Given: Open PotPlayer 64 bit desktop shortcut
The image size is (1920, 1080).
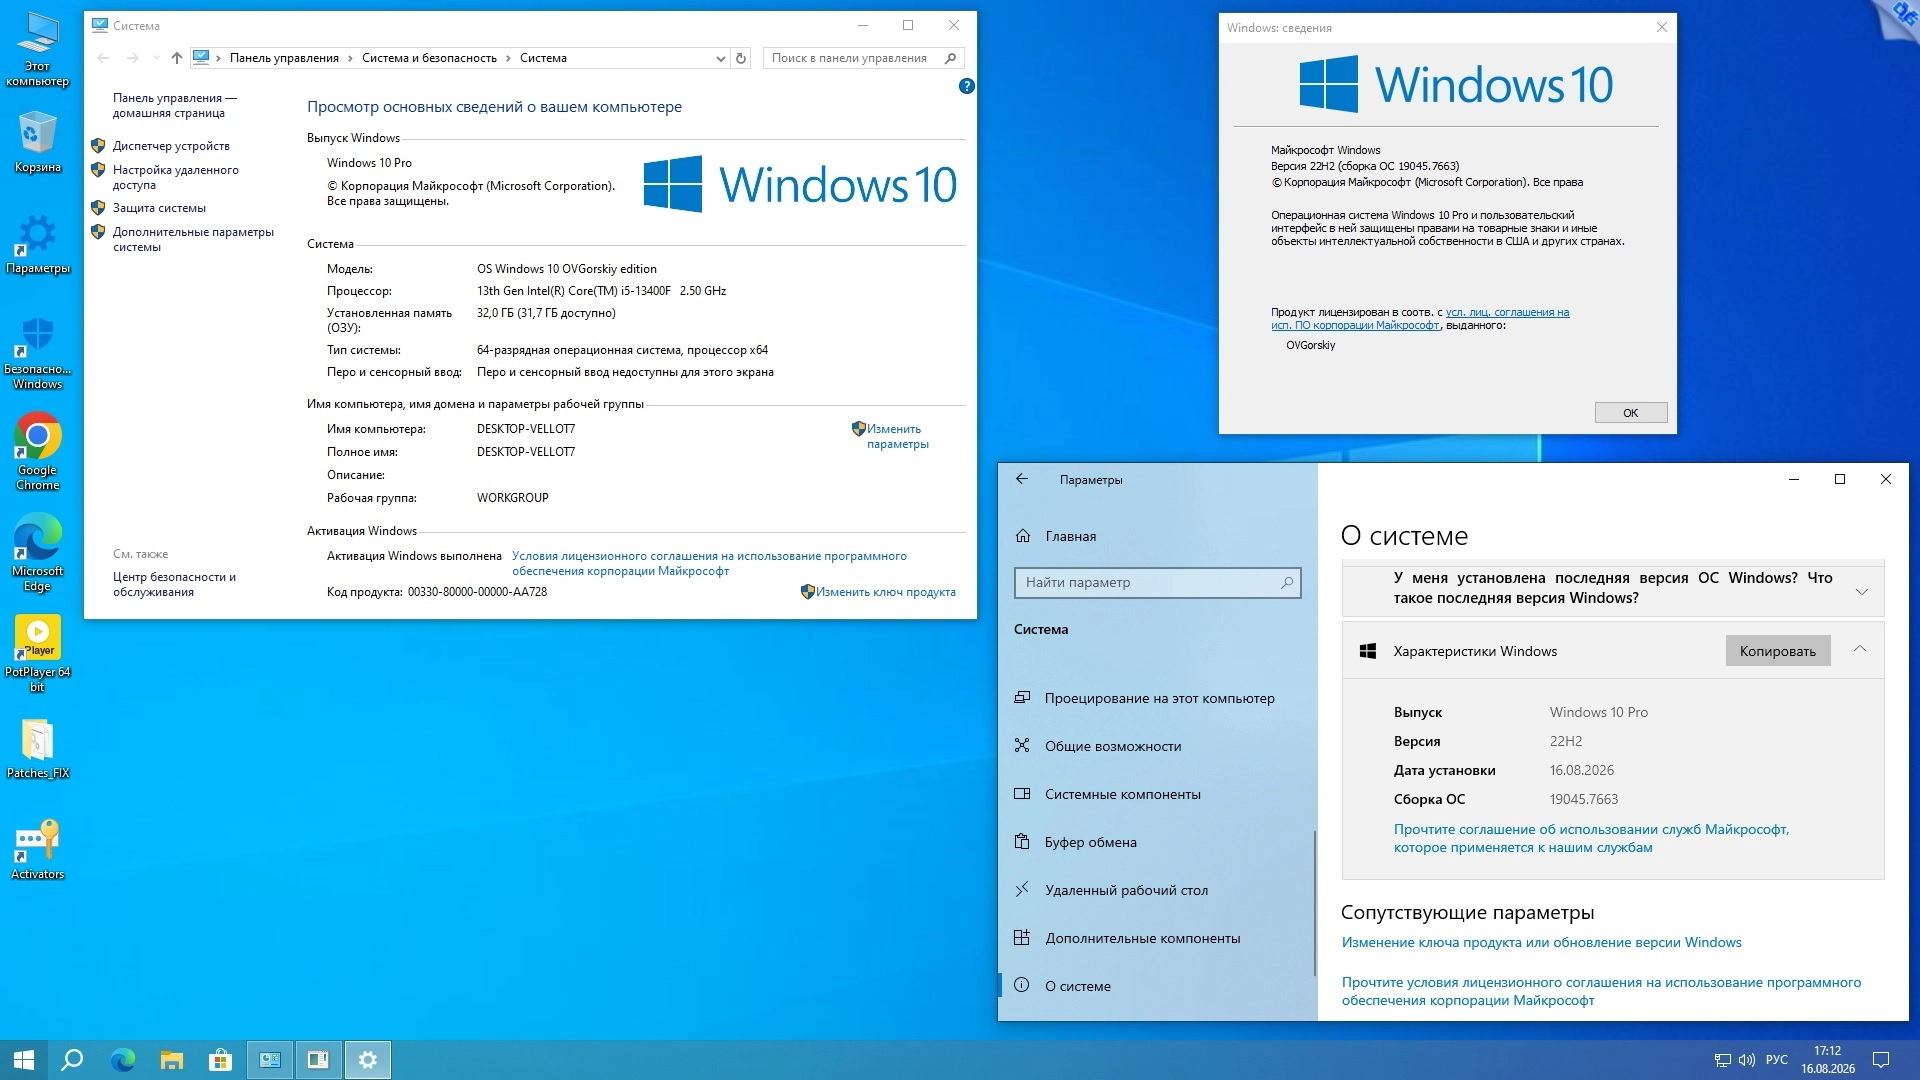Looking at the screenshot, I should point(37,653).
